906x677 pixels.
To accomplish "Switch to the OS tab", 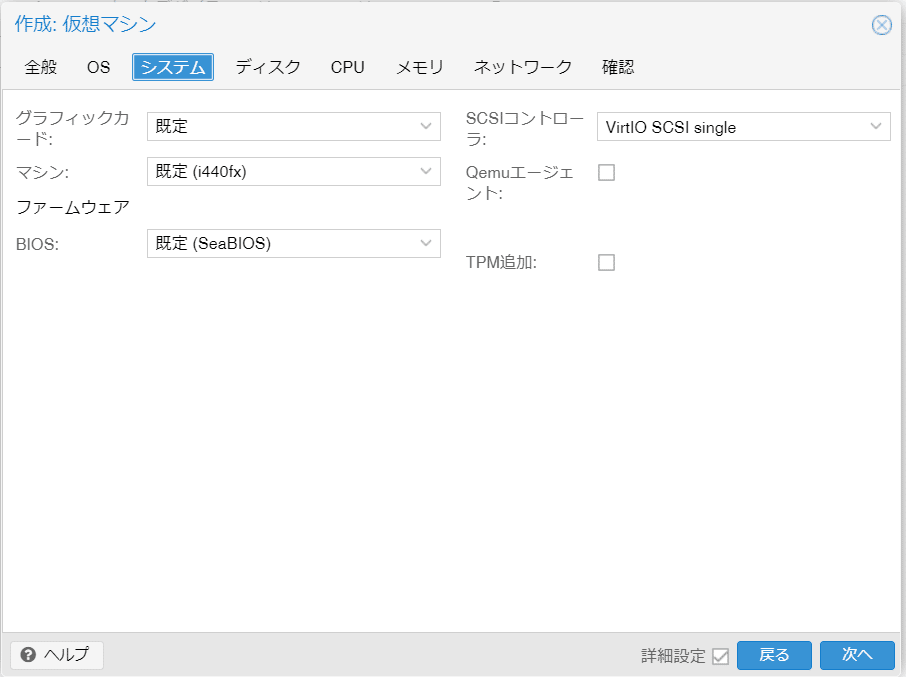I will (x=98, y=67).
